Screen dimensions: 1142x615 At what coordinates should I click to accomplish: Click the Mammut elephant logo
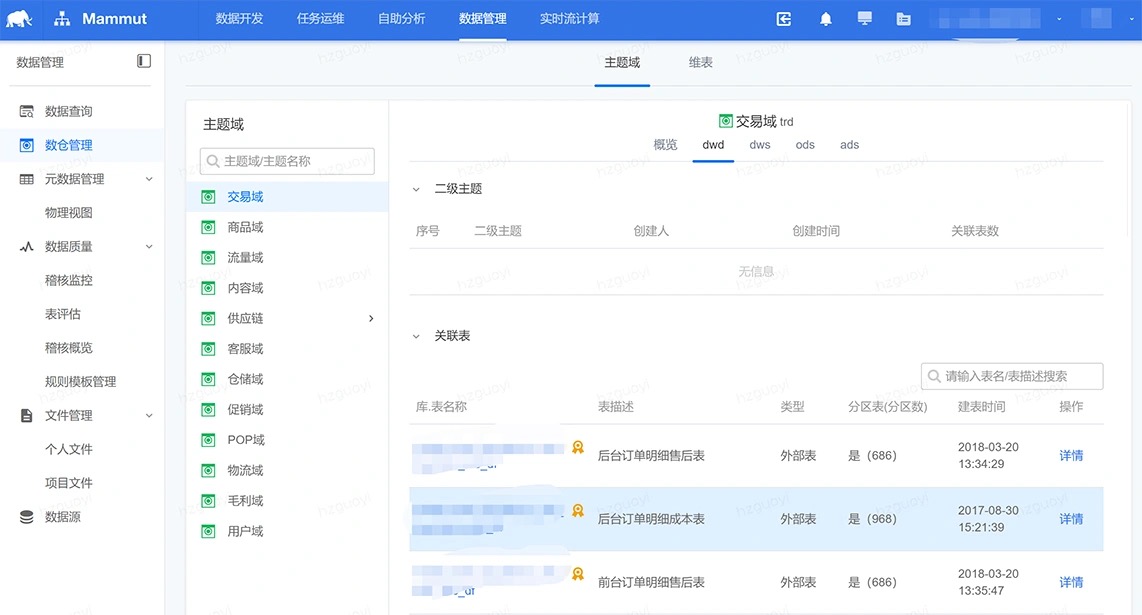tap(19, 19)
